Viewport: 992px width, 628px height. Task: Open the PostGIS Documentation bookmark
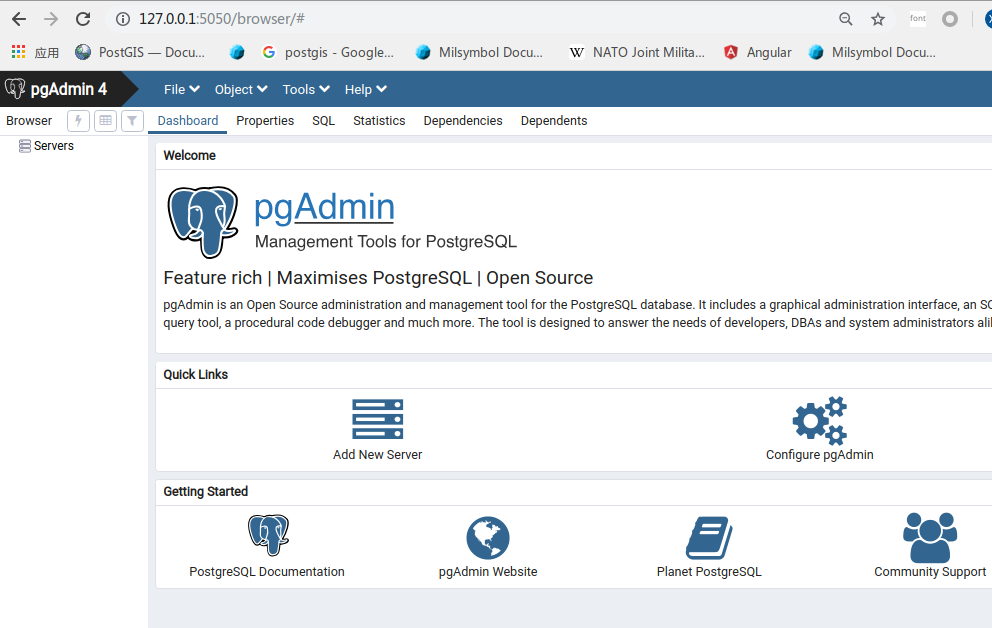coord(140,52)
